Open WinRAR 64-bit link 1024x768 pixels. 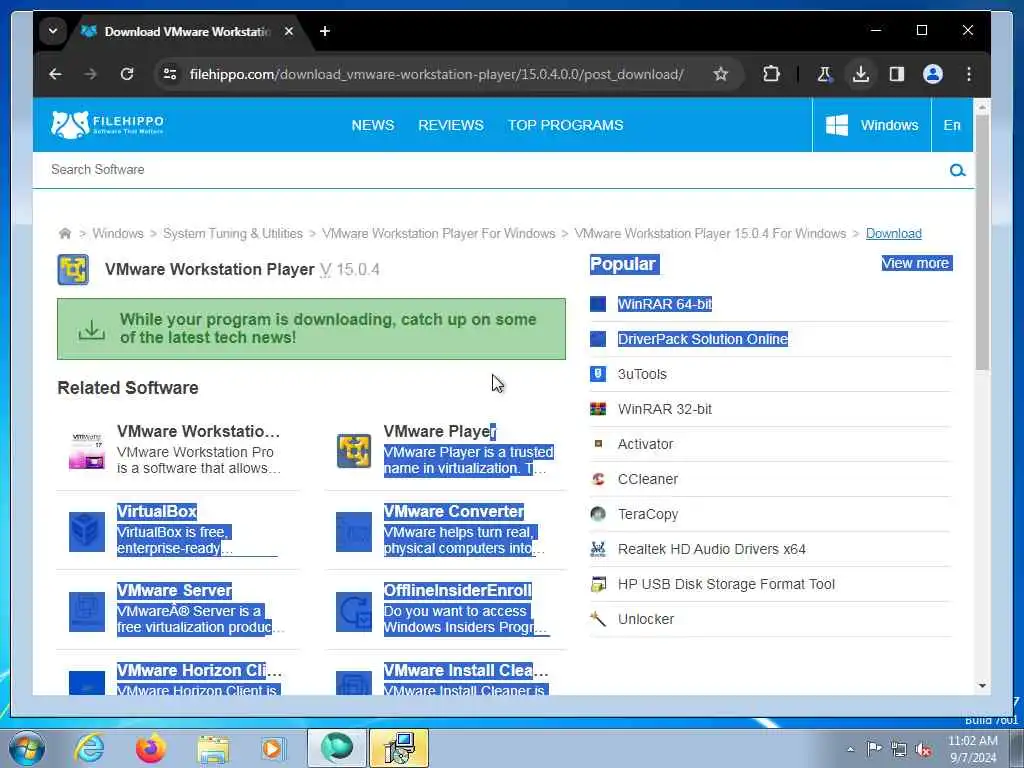coord(665,304)
